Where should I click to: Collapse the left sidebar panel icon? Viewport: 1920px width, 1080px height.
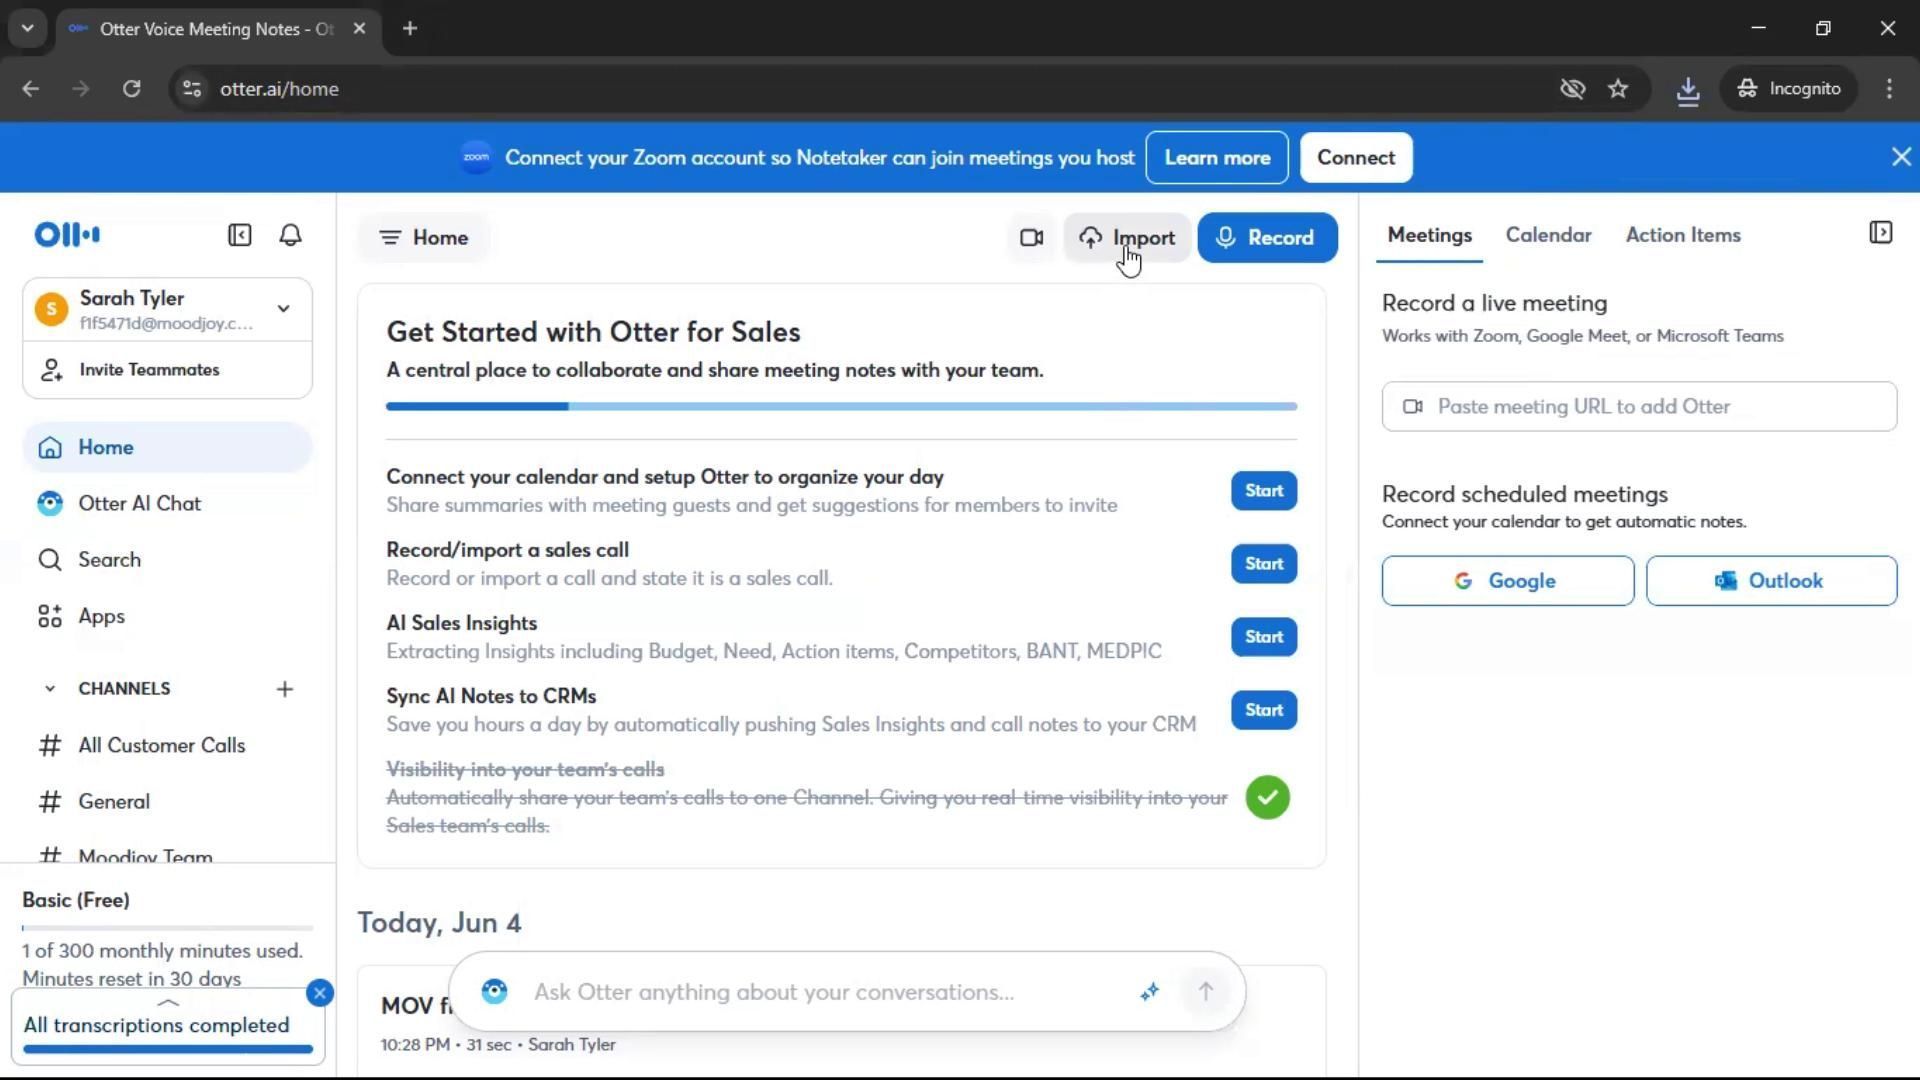click(239, 235)
